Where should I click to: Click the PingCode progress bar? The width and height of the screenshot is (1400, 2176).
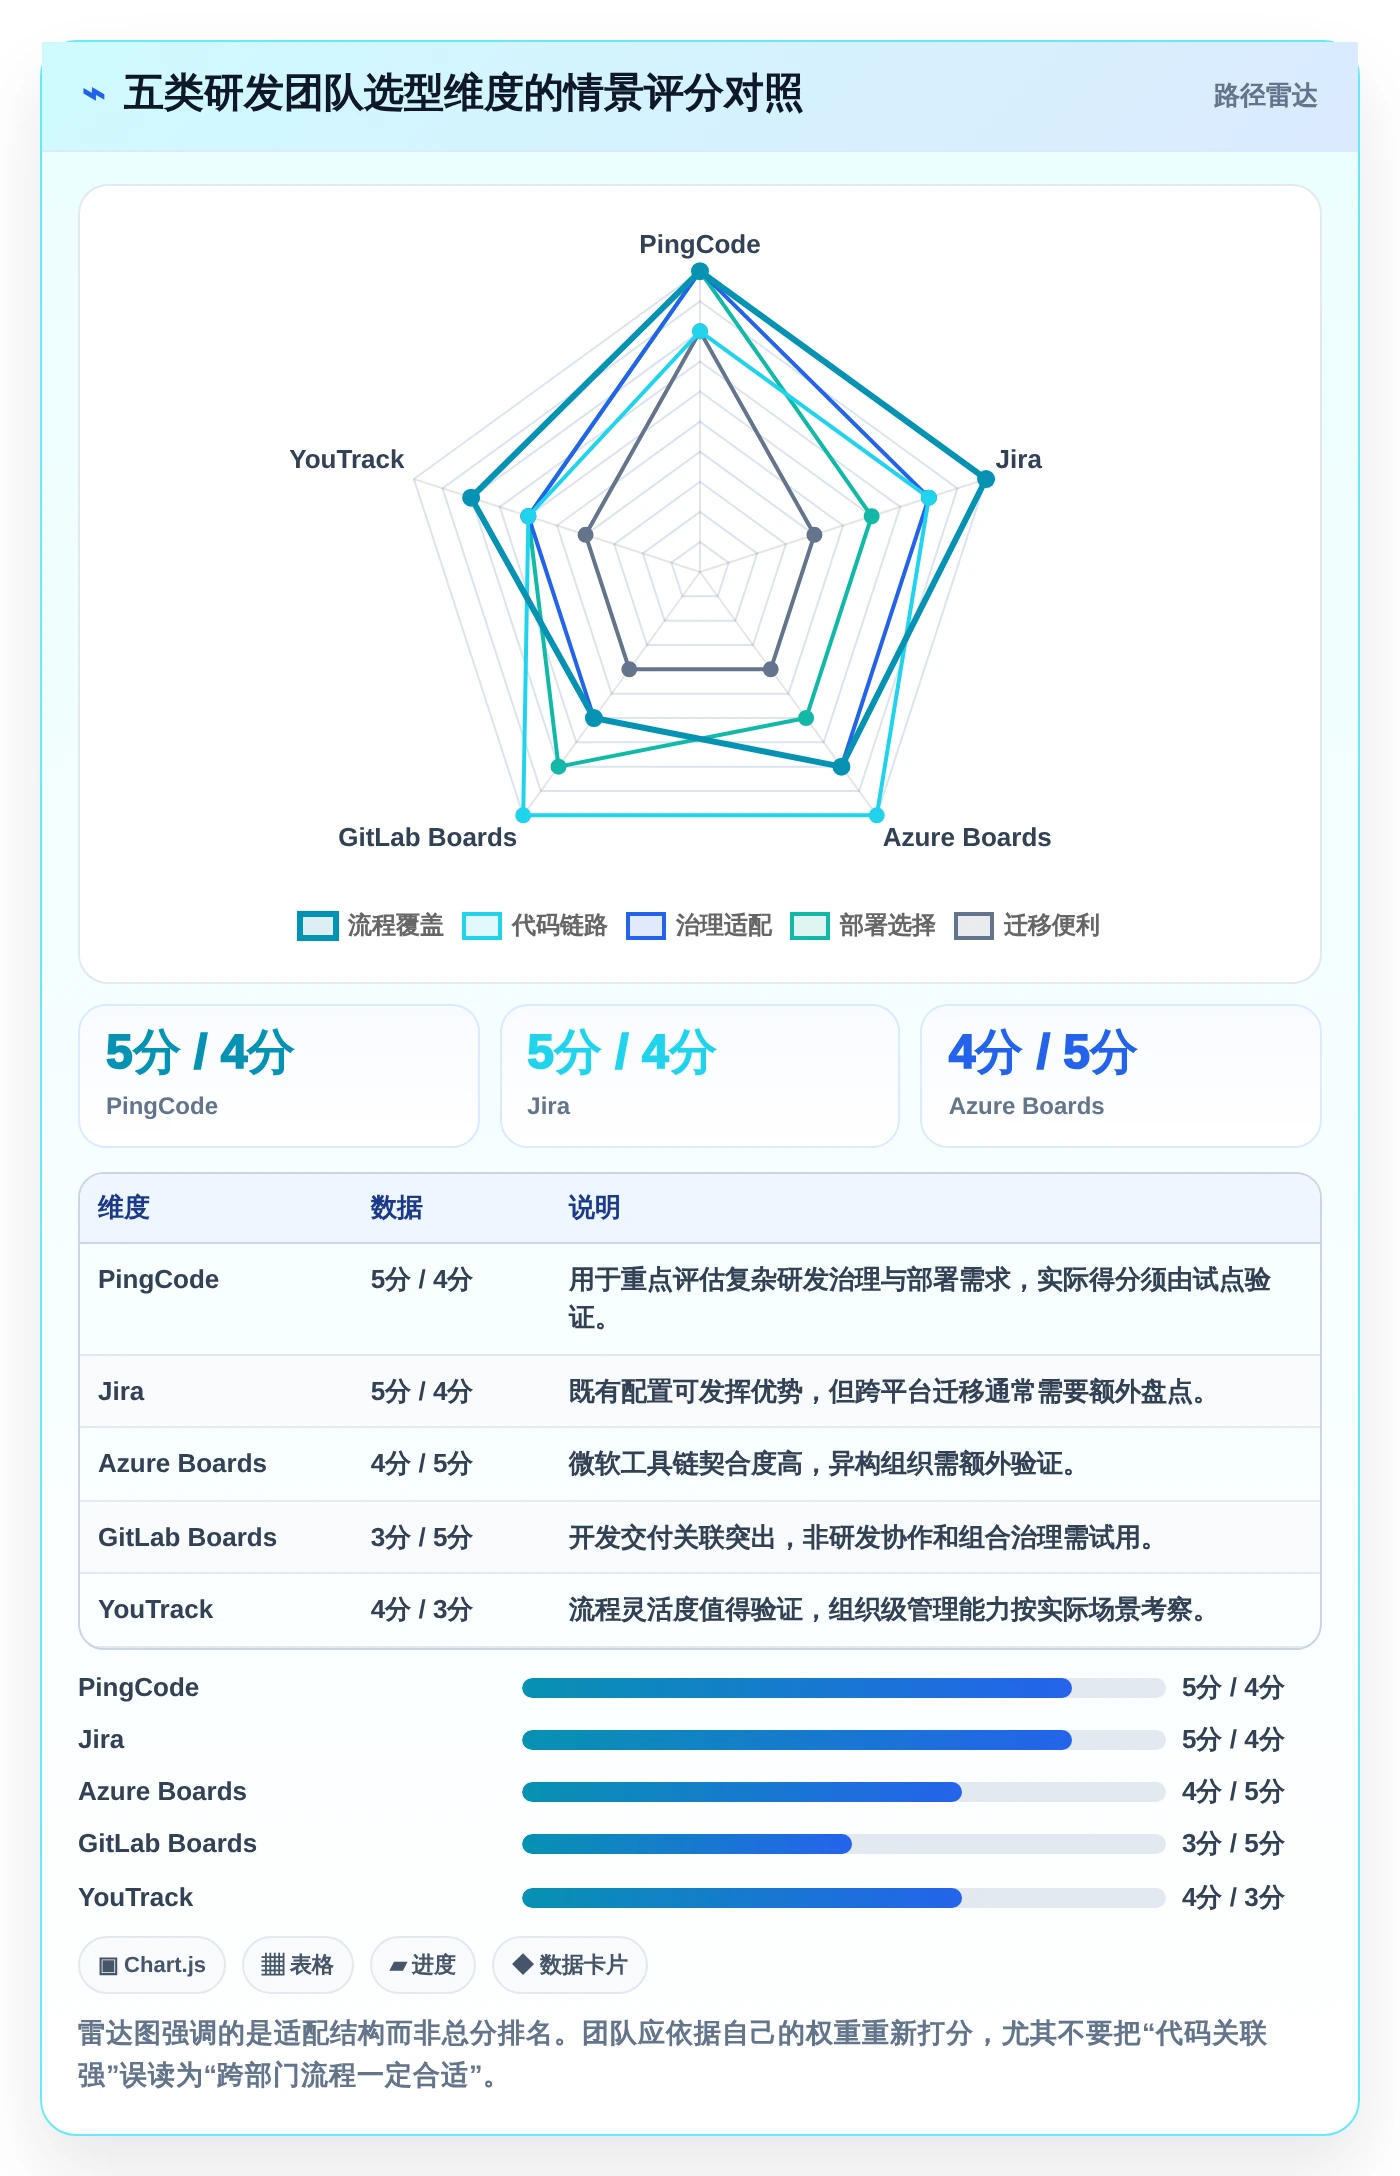[x=843, y=1688]
